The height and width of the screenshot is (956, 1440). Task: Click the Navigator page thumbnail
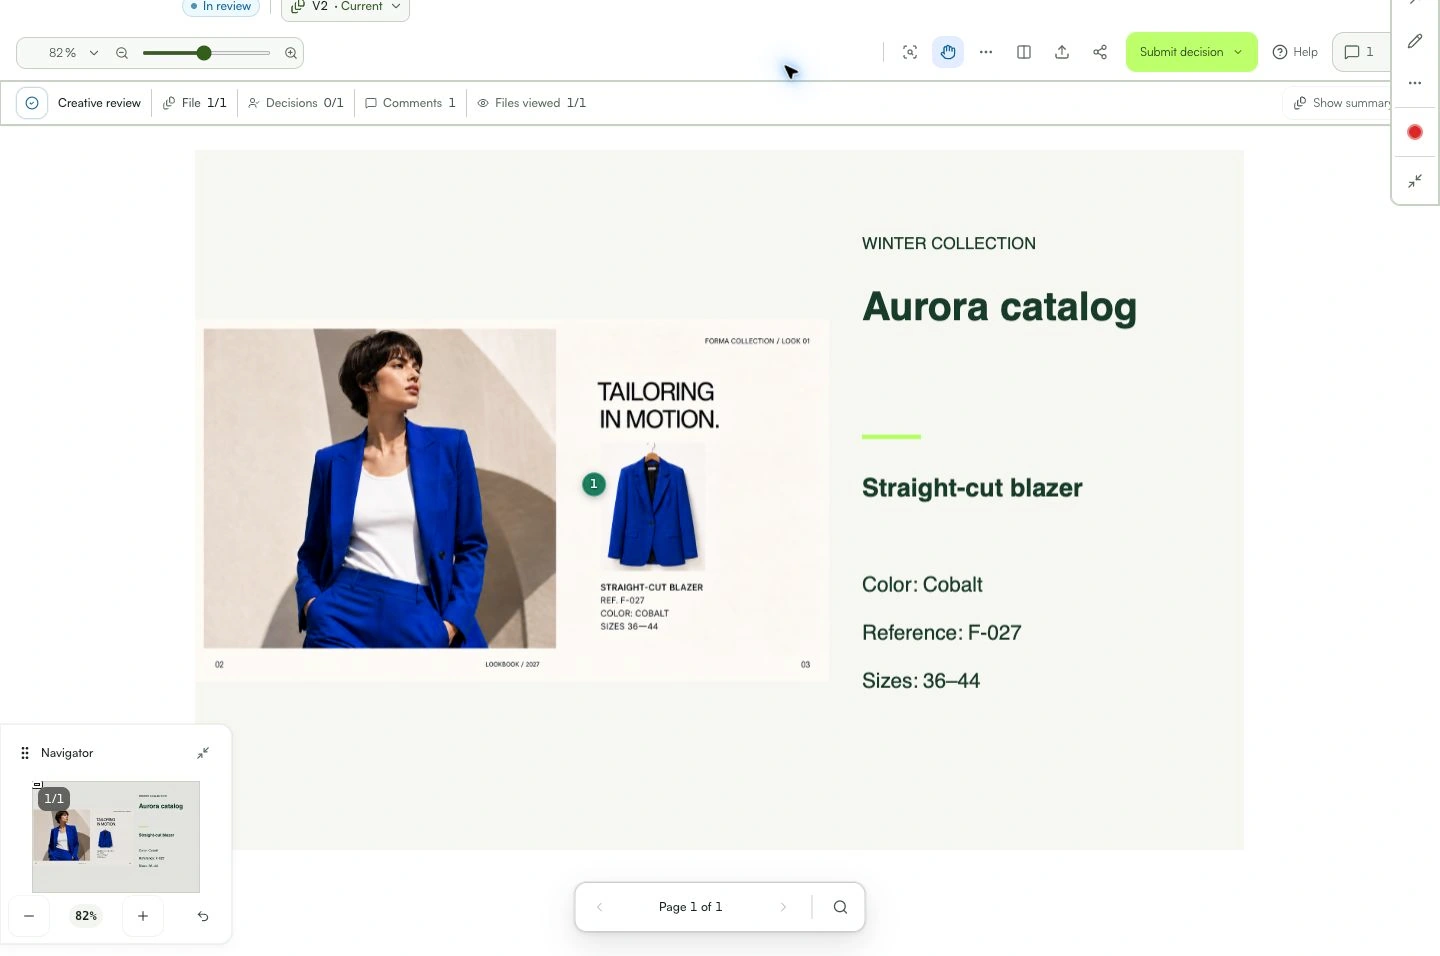pyautogui.click(x=116, y=837)
